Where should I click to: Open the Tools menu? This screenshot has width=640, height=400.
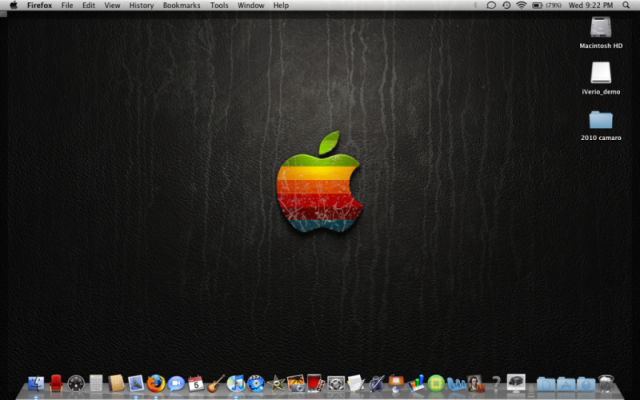coord(219,5)
